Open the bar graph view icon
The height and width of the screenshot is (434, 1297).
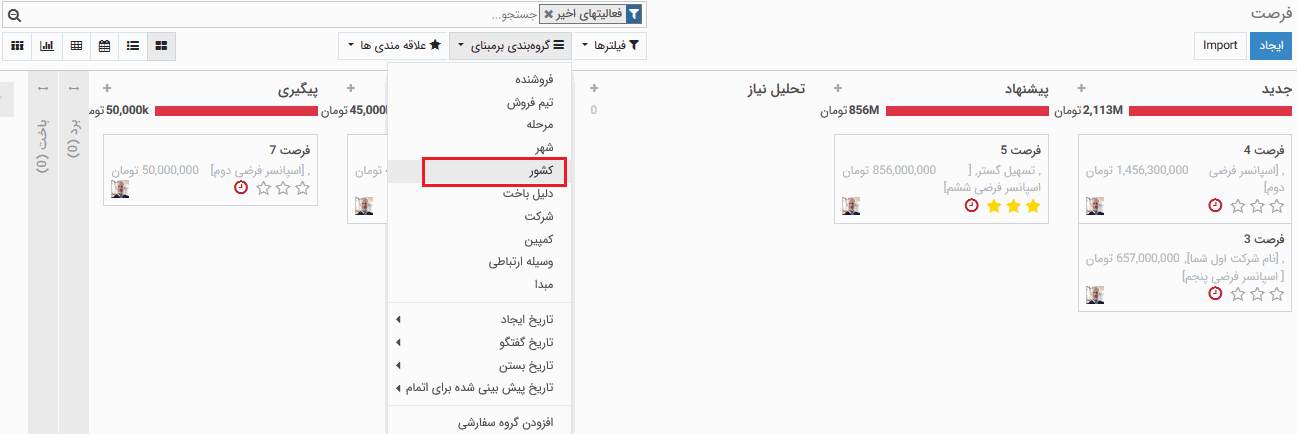47,46
